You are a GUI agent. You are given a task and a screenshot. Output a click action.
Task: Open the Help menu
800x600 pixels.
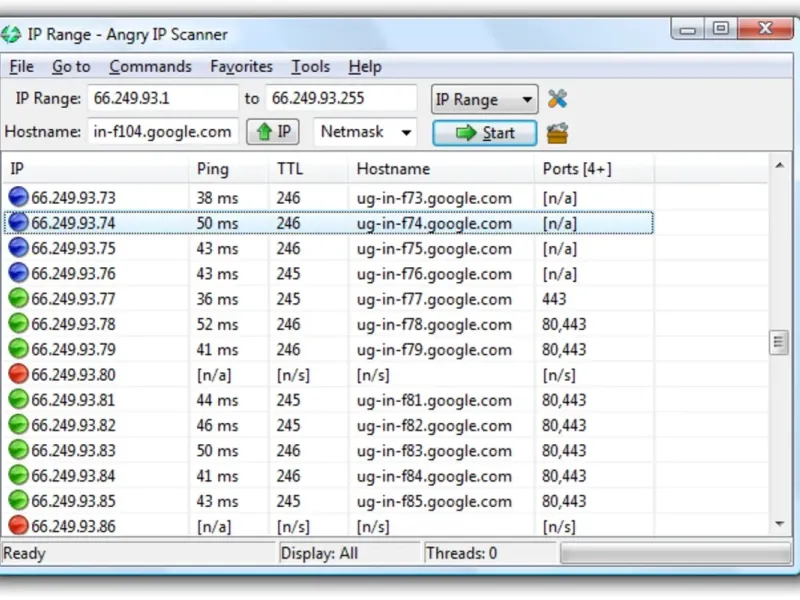point(365,66)
